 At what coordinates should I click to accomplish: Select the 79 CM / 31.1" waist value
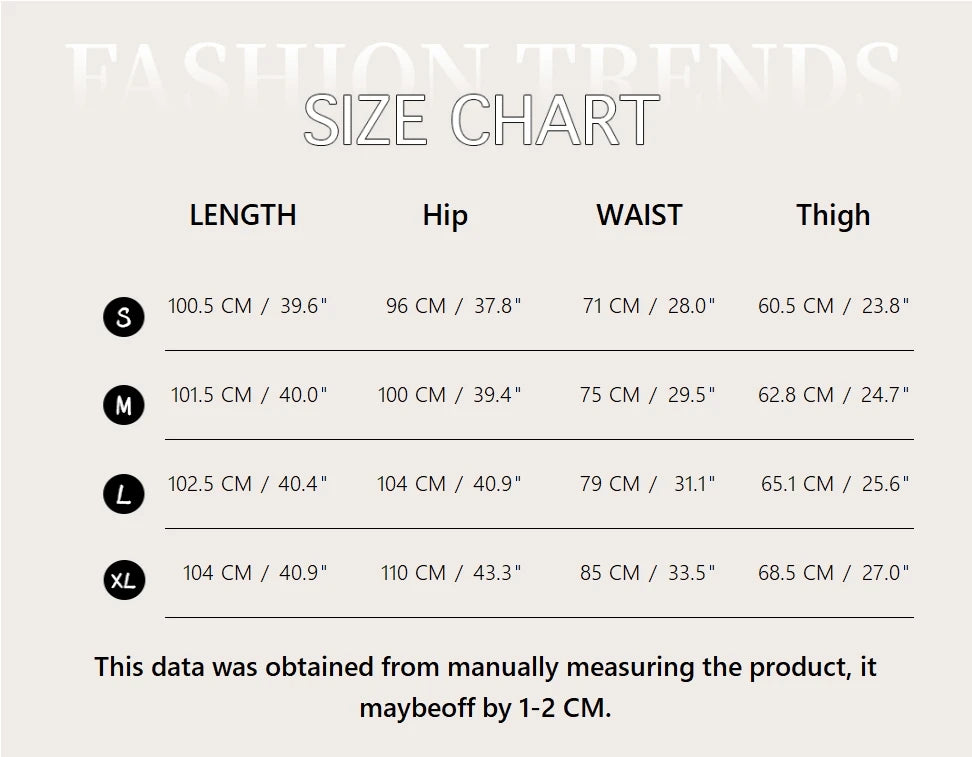point(648,484)
